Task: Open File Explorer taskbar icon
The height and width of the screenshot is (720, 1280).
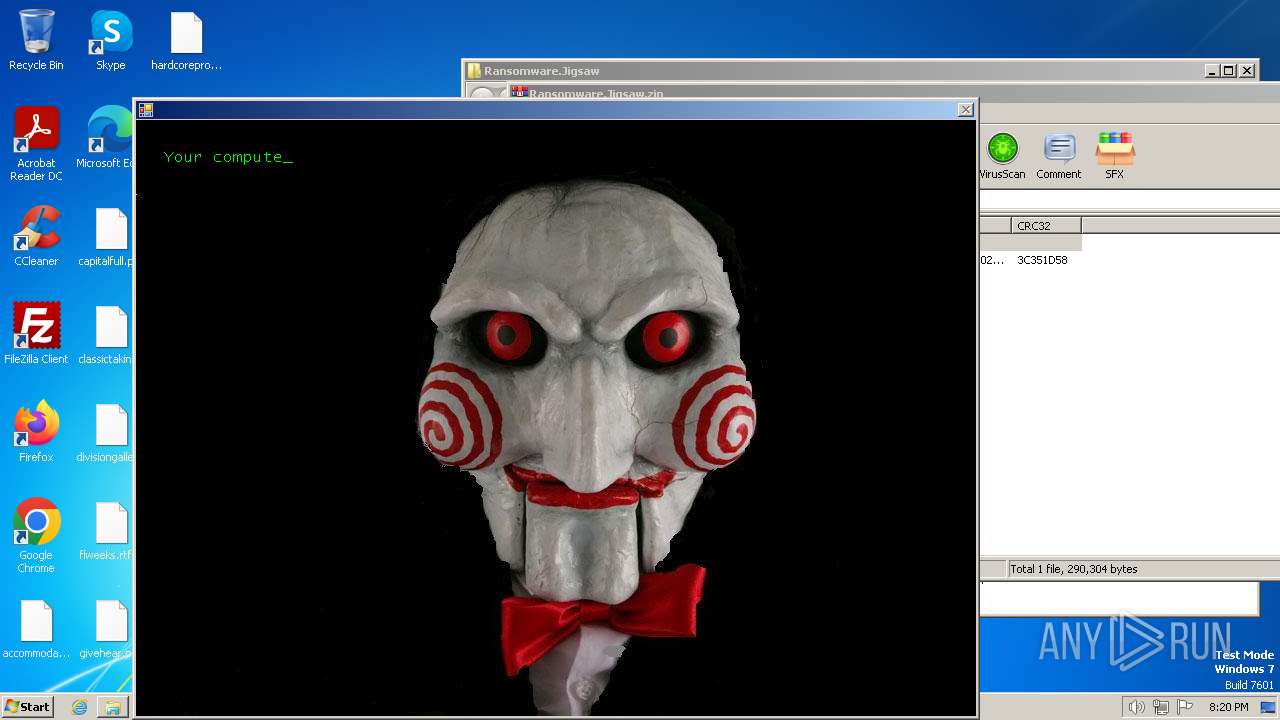Action: tap(112, 707)
